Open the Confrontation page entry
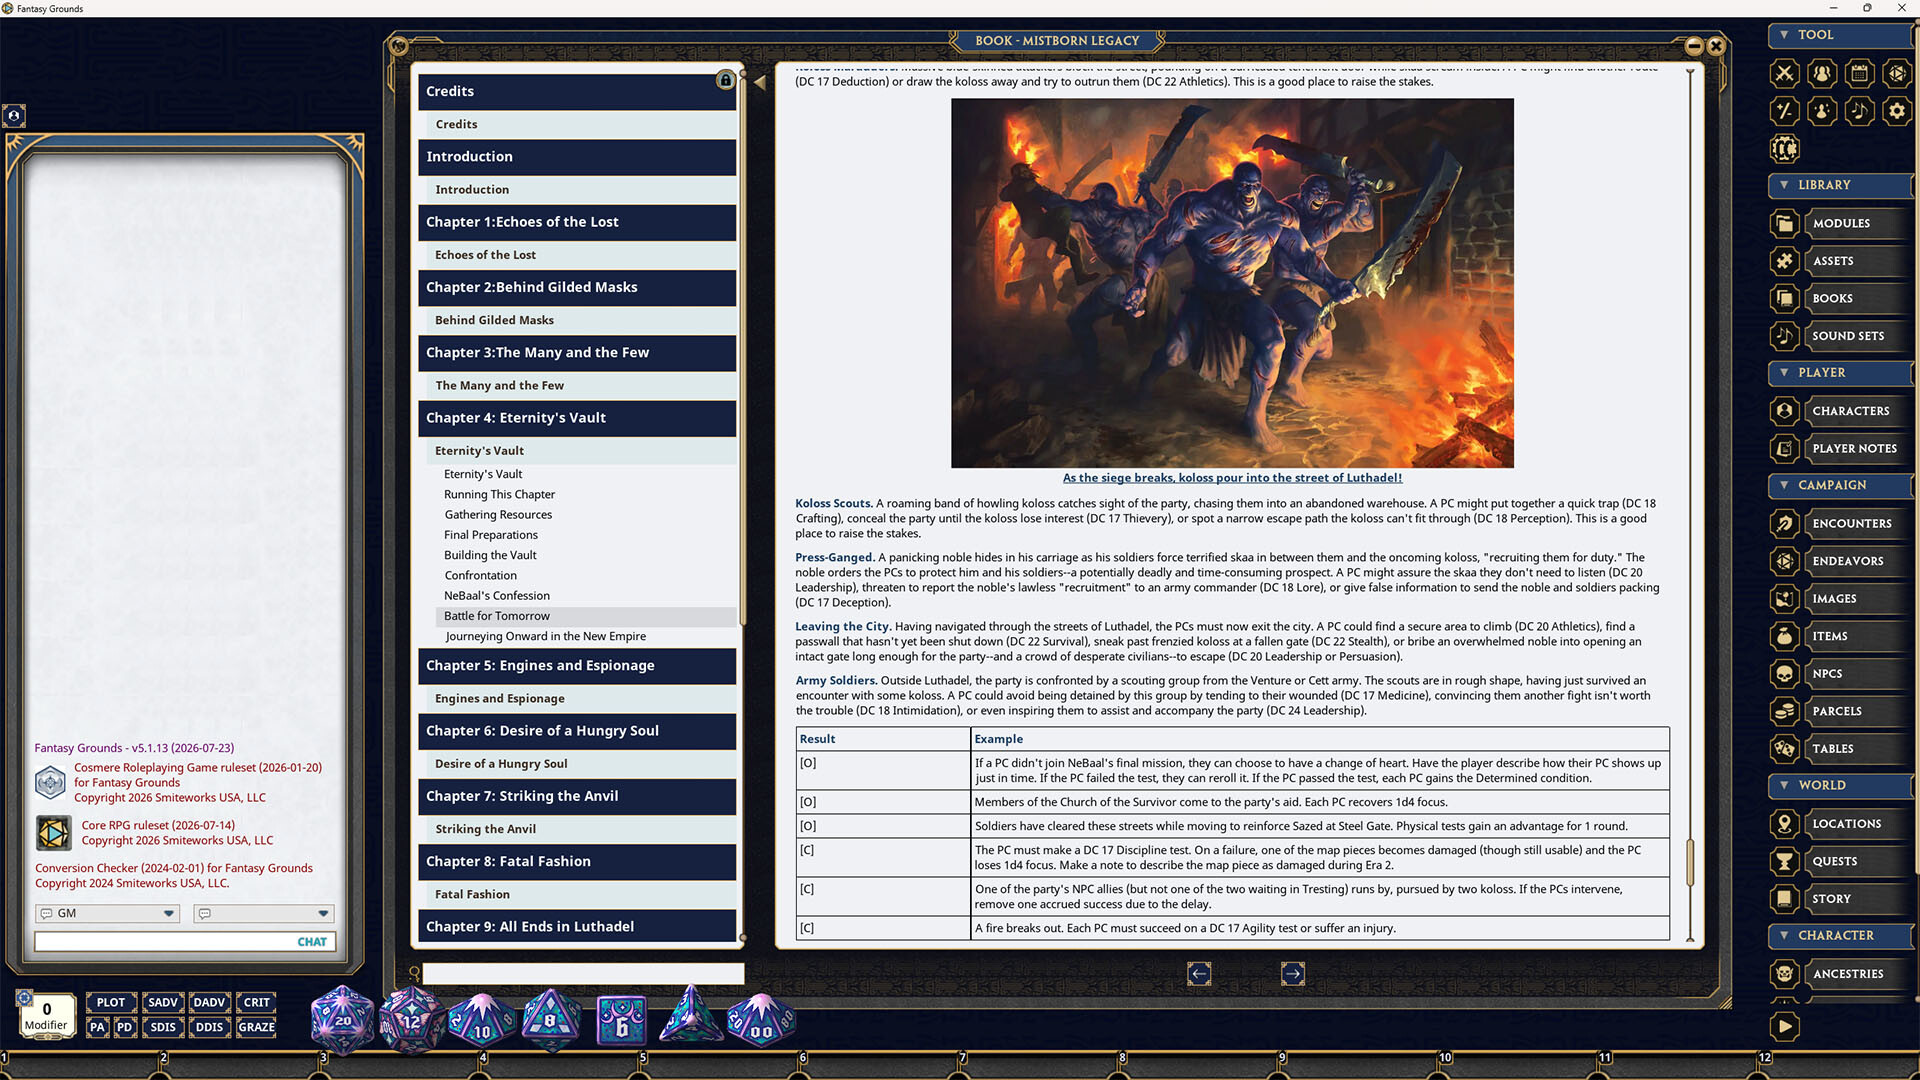The image size is (1920, 1080). (x=480, y=575)
